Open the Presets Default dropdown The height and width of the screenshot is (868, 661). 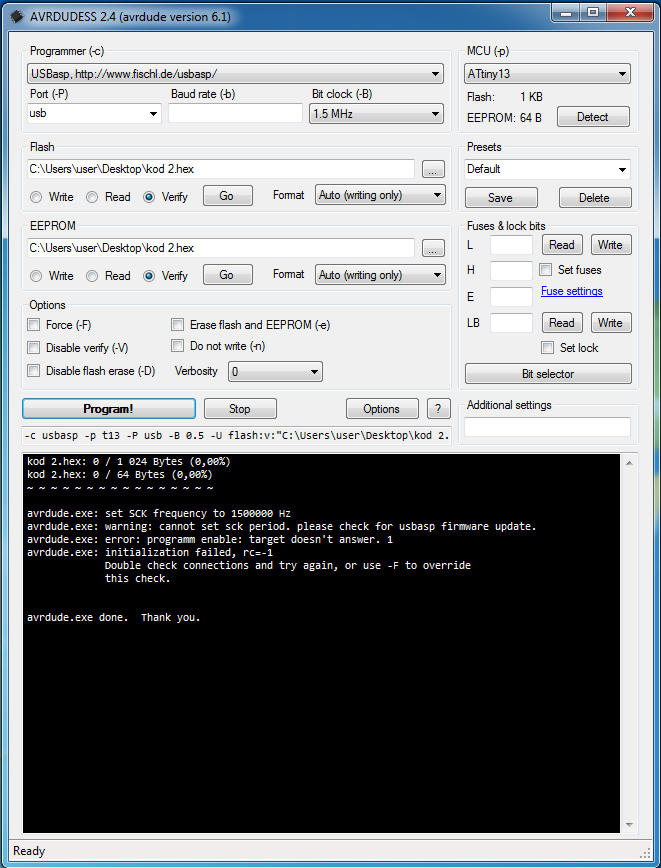coord(547,169)
